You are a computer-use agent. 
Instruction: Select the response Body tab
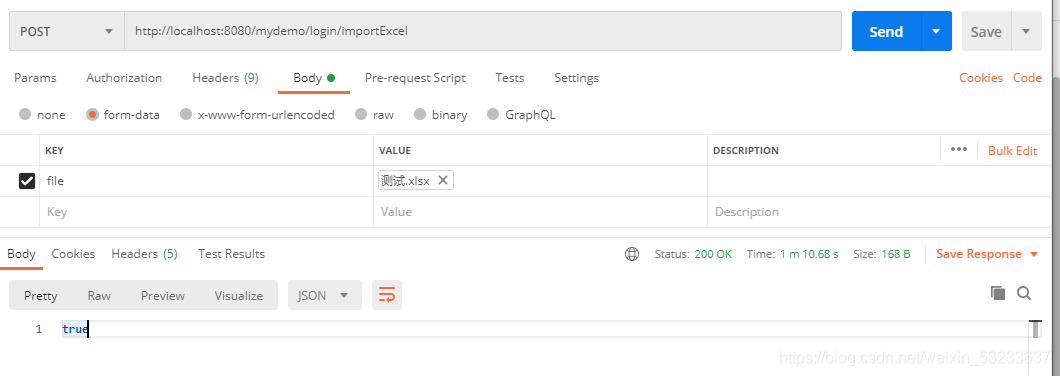click(21, 254)
